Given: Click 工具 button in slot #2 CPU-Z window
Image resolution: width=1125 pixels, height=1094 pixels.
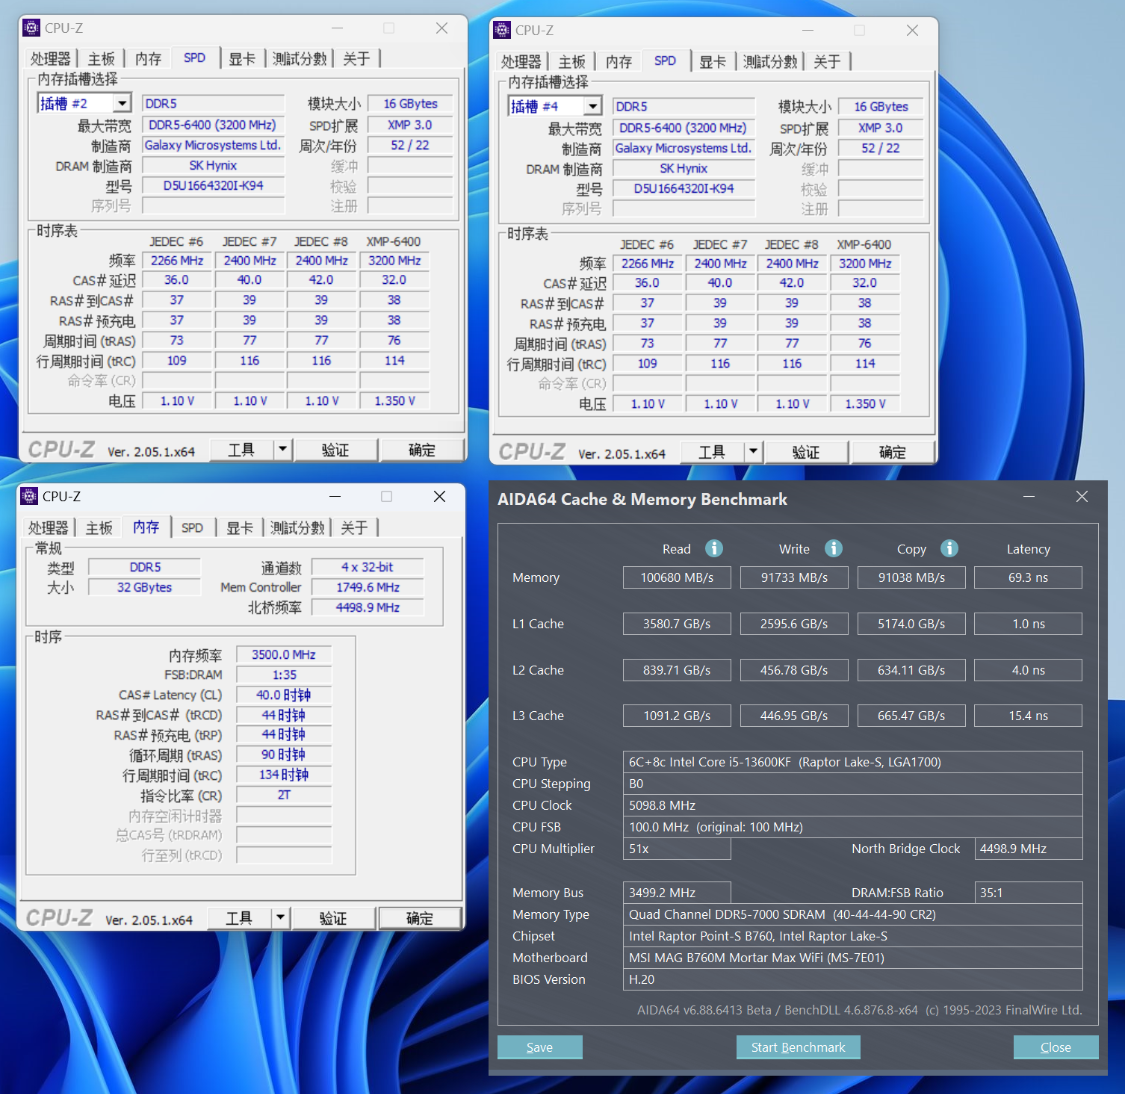Looking at the screenshot, I should pos(242,450).
